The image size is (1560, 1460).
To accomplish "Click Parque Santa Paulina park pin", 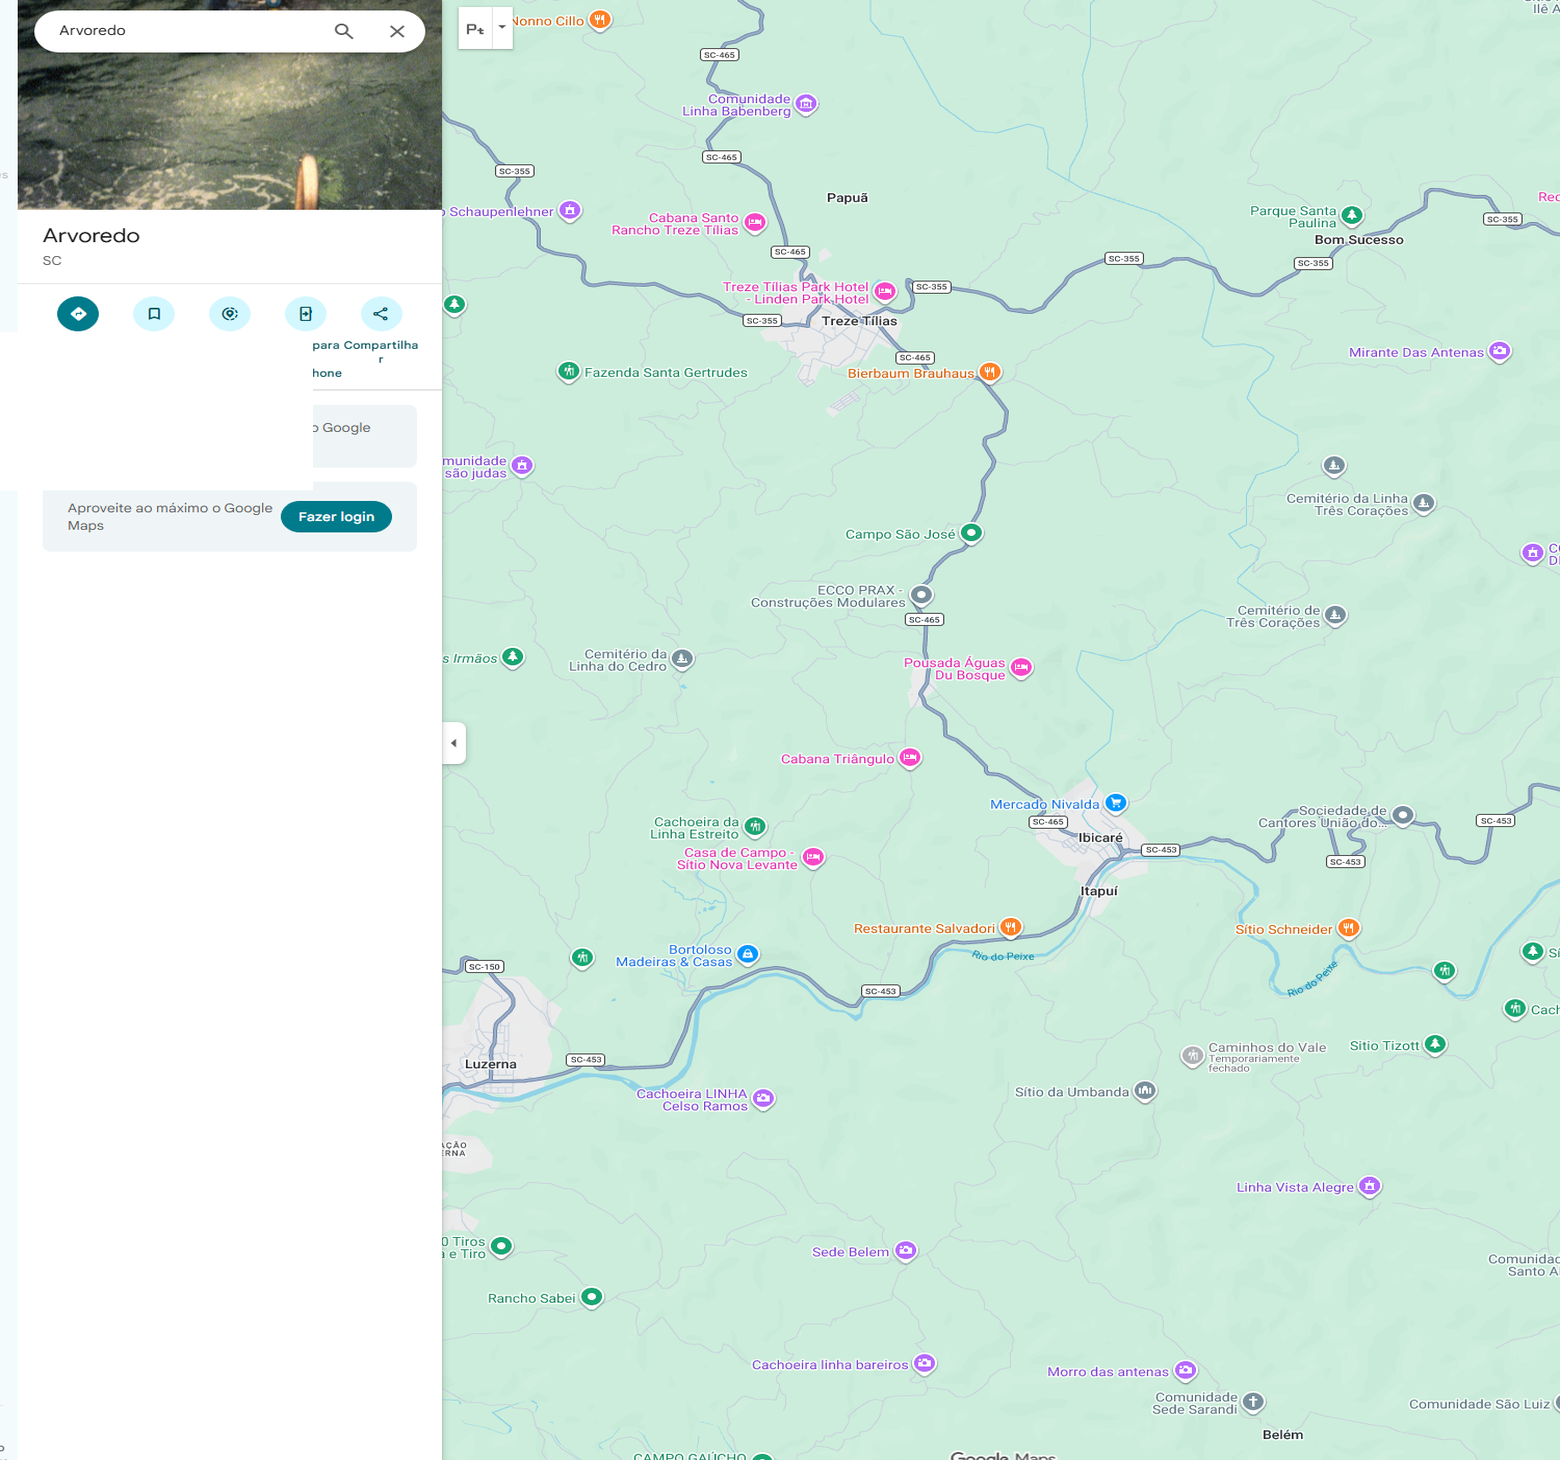I will (x=1352, y=215).
